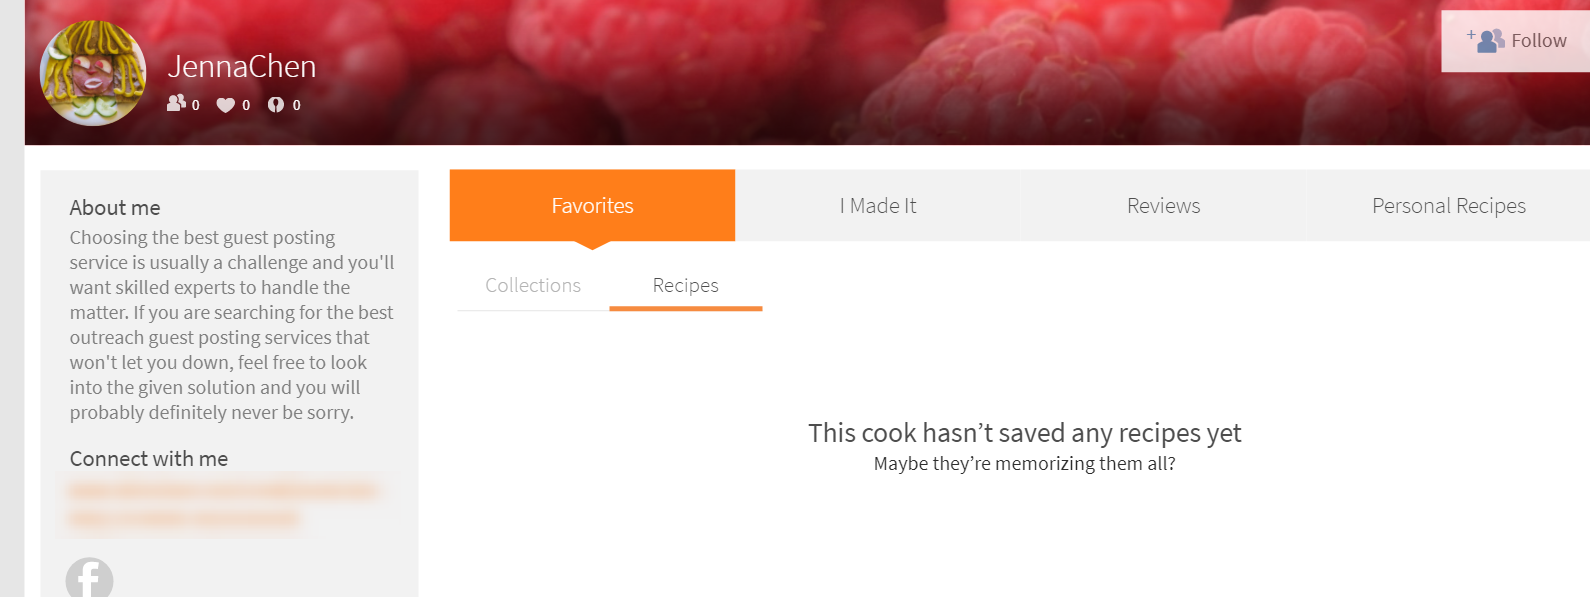Select the Favorites tab
The width and height of the screenshot is (1590, 597).
point(592,206)
